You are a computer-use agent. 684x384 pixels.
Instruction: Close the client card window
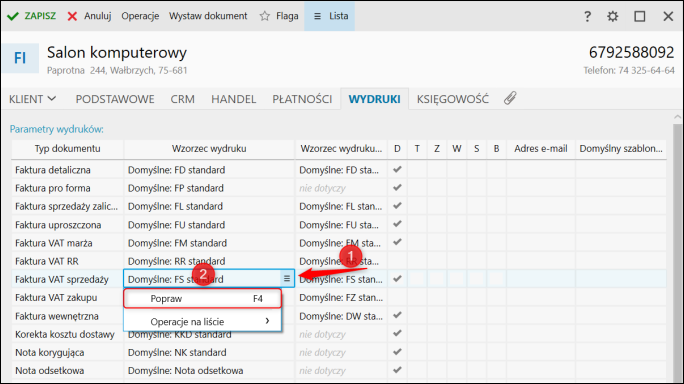(668, 17)
